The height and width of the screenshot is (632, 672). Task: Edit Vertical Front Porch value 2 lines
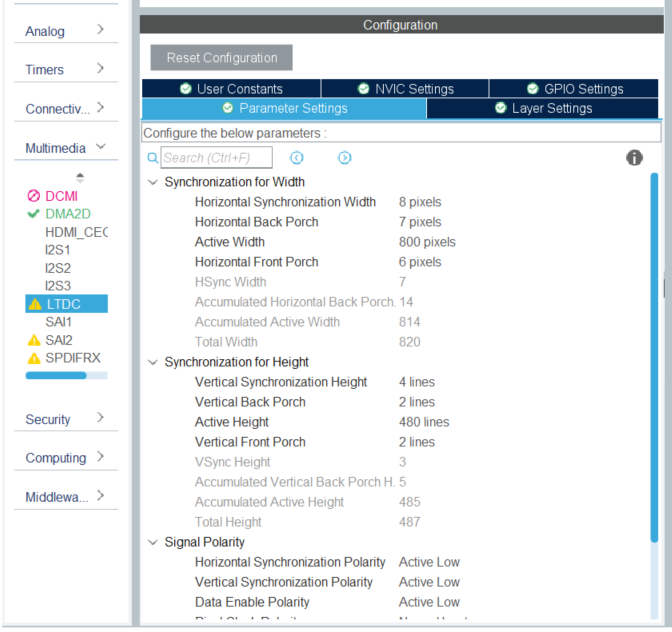pos(417,442)
